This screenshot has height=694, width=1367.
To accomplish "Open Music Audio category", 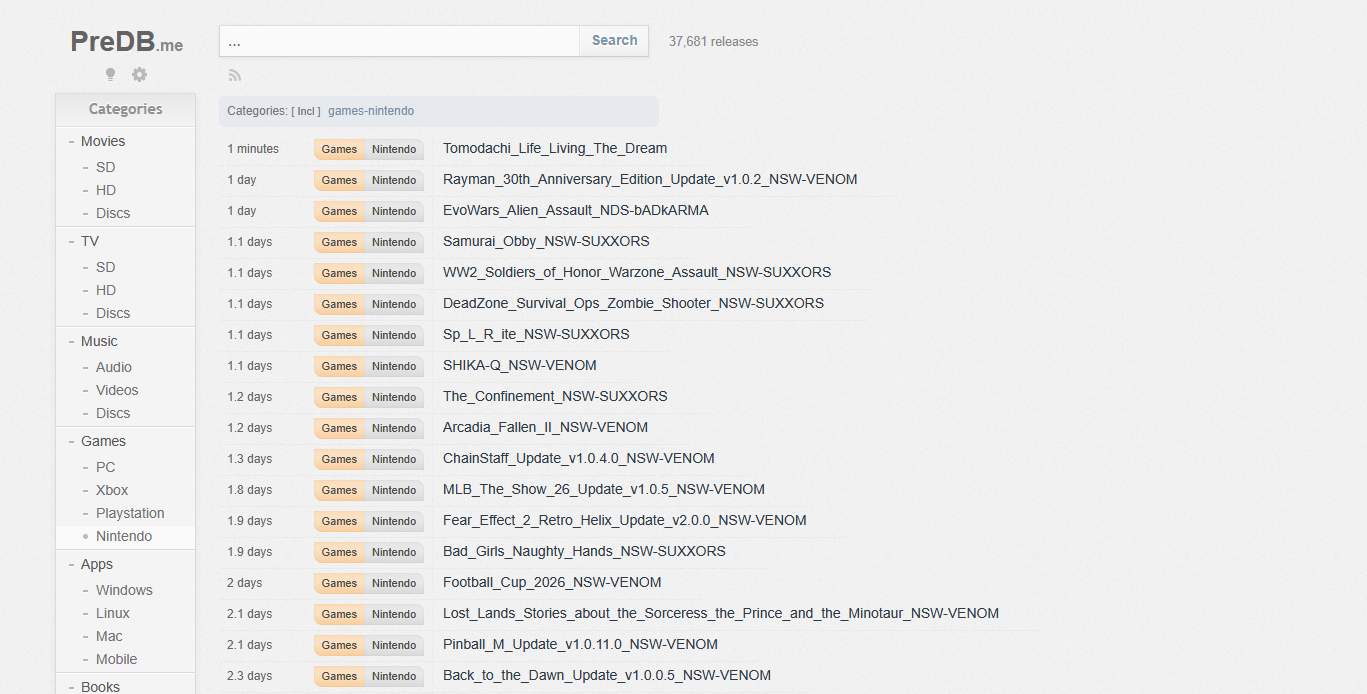I will 114,367.
